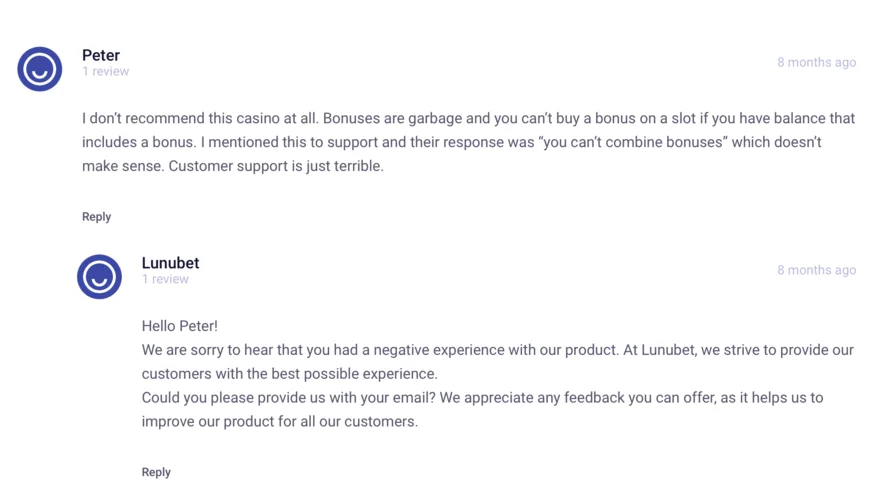This screenshot has width=880, height=501.
Task: Open the Peter username profile
Action: point(101,55)
